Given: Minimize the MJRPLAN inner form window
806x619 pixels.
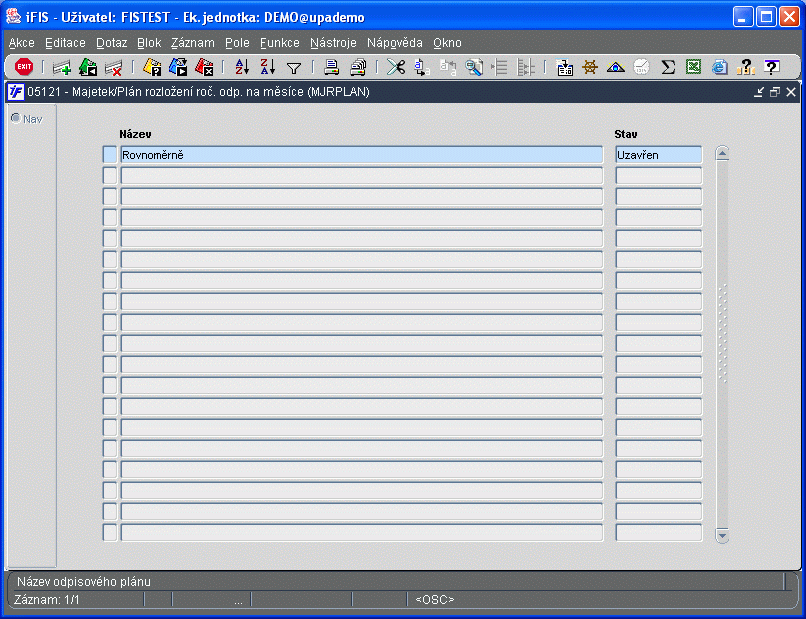Looking at the screenshot, I should click(x=759, y=92).
